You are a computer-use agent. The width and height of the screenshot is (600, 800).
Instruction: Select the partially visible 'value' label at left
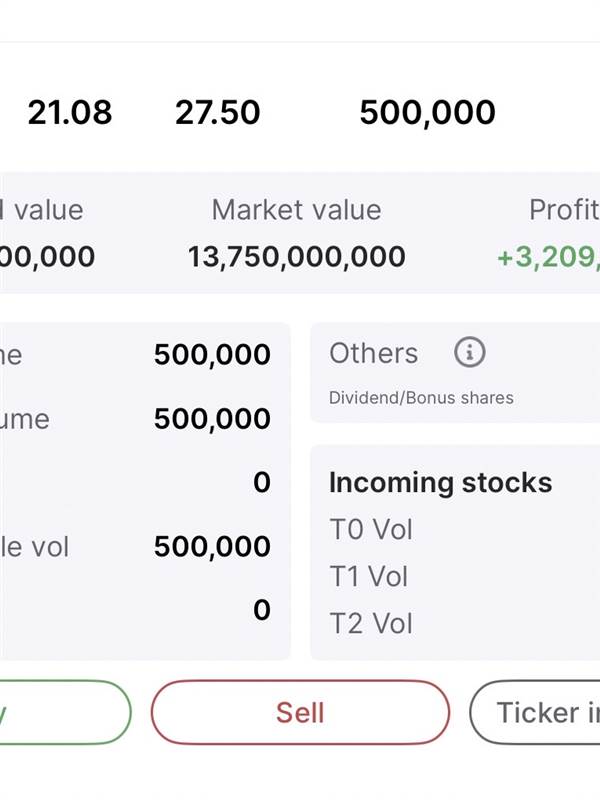pyautogui.click(x=44, y=210)
